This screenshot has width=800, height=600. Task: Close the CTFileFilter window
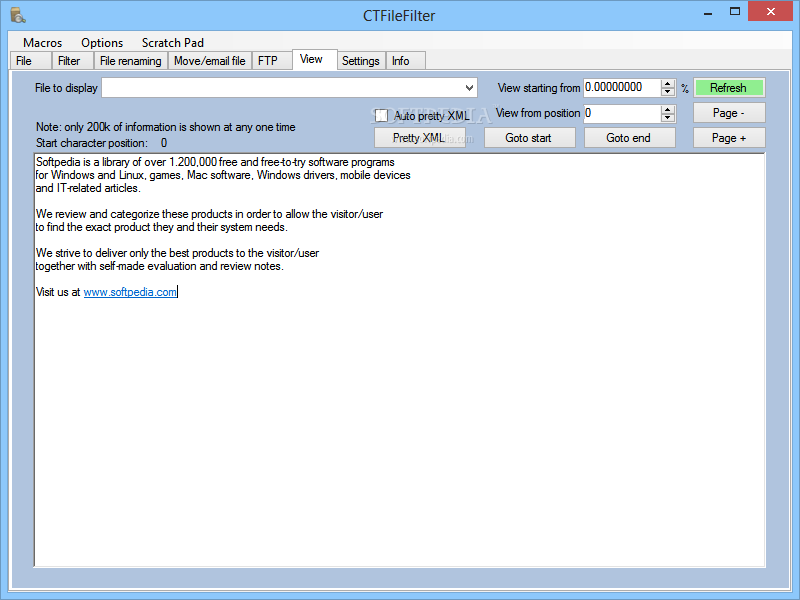pyautogui.click(x=770, y=11)
